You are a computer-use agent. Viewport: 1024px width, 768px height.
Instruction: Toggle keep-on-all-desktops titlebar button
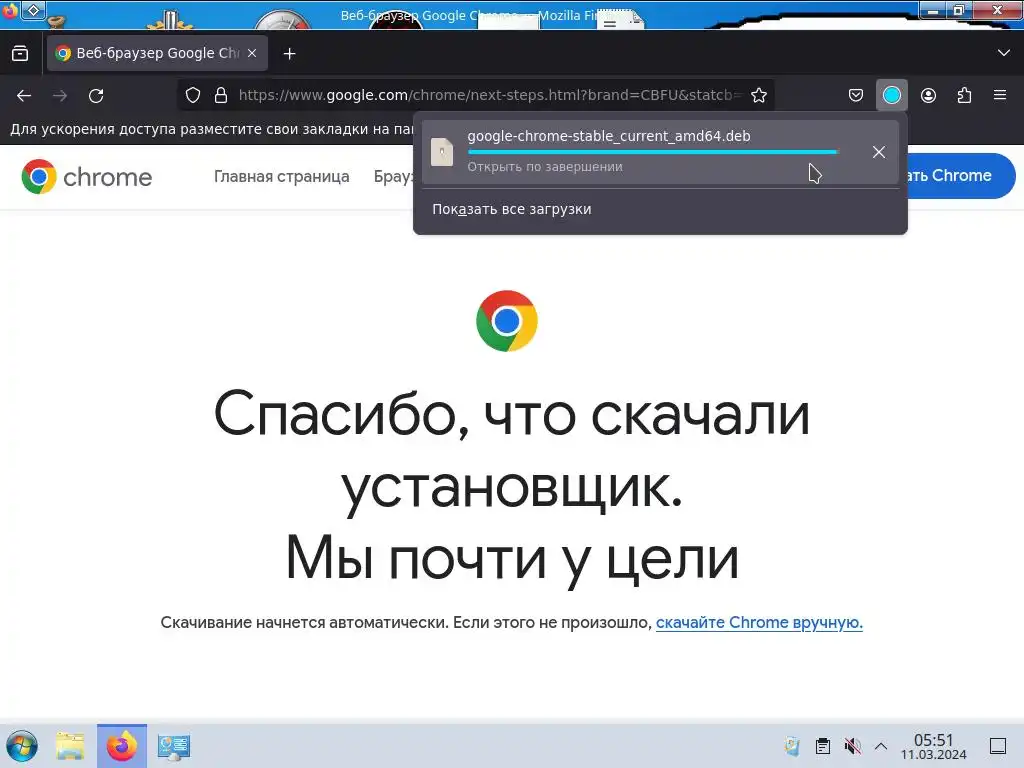pyautogui.click(x=33, y=10)
